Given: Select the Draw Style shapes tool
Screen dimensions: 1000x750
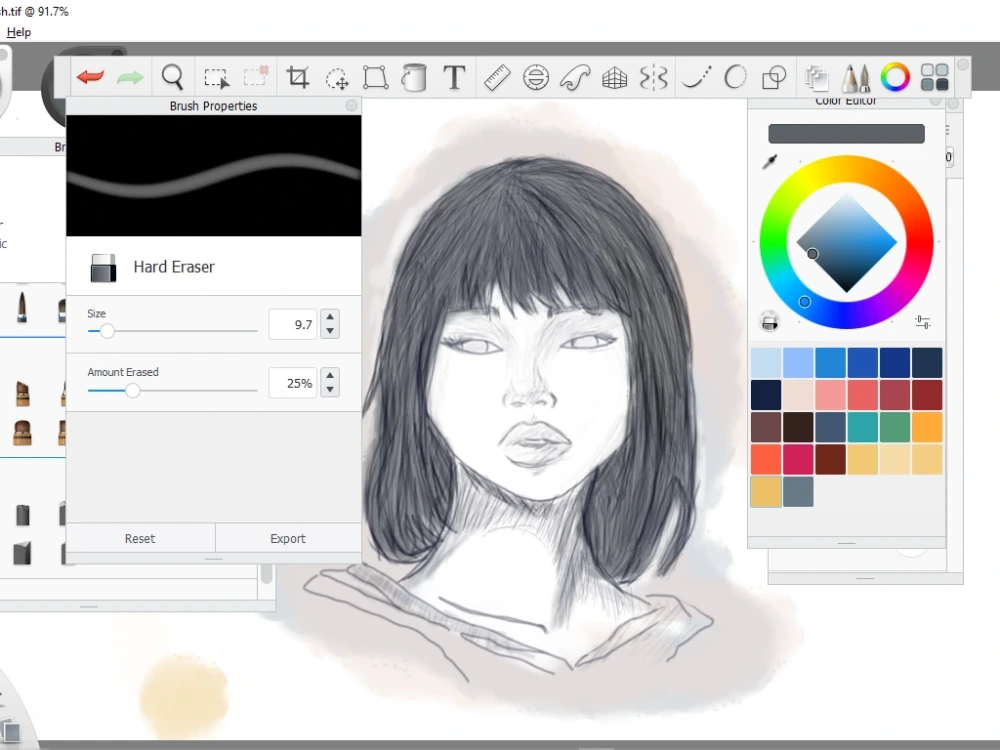Looking at the screenshot, I should (774, 78).
